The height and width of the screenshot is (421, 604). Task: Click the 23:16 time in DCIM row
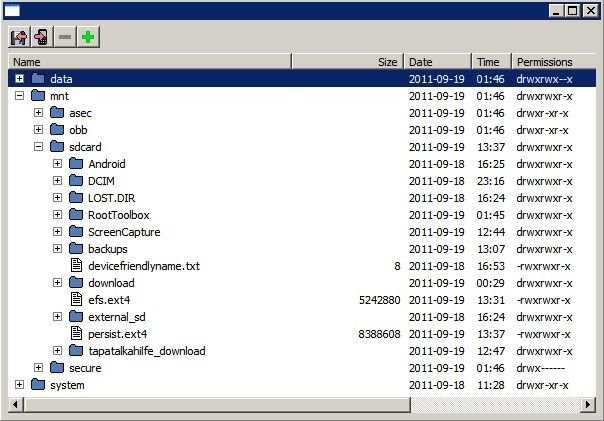pyautogui.click(x=490, y=181)
